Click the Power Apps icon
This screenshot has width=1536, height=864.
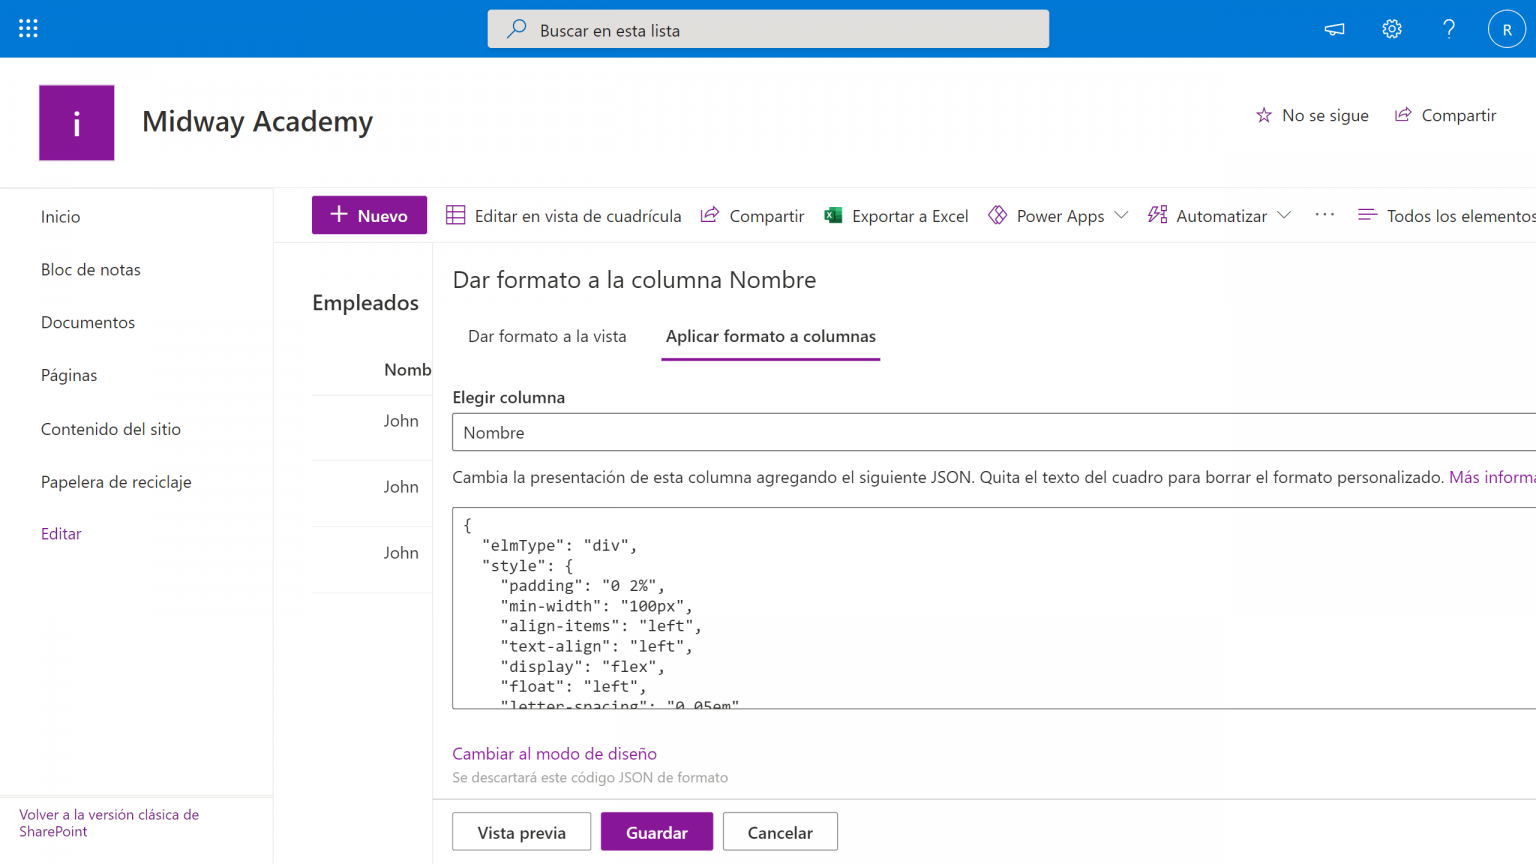tap(997, 215)
